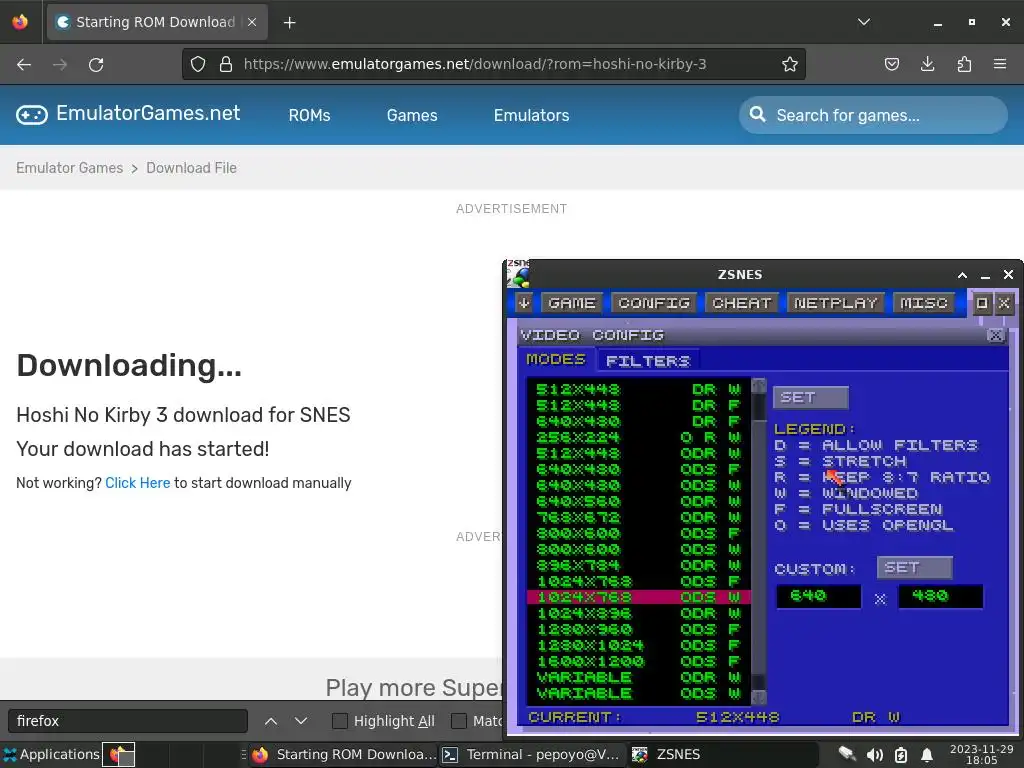This screenshot has height=768, width=1024.
Task: Toggle the Match Case checkbox
Action: coord(459,721)
